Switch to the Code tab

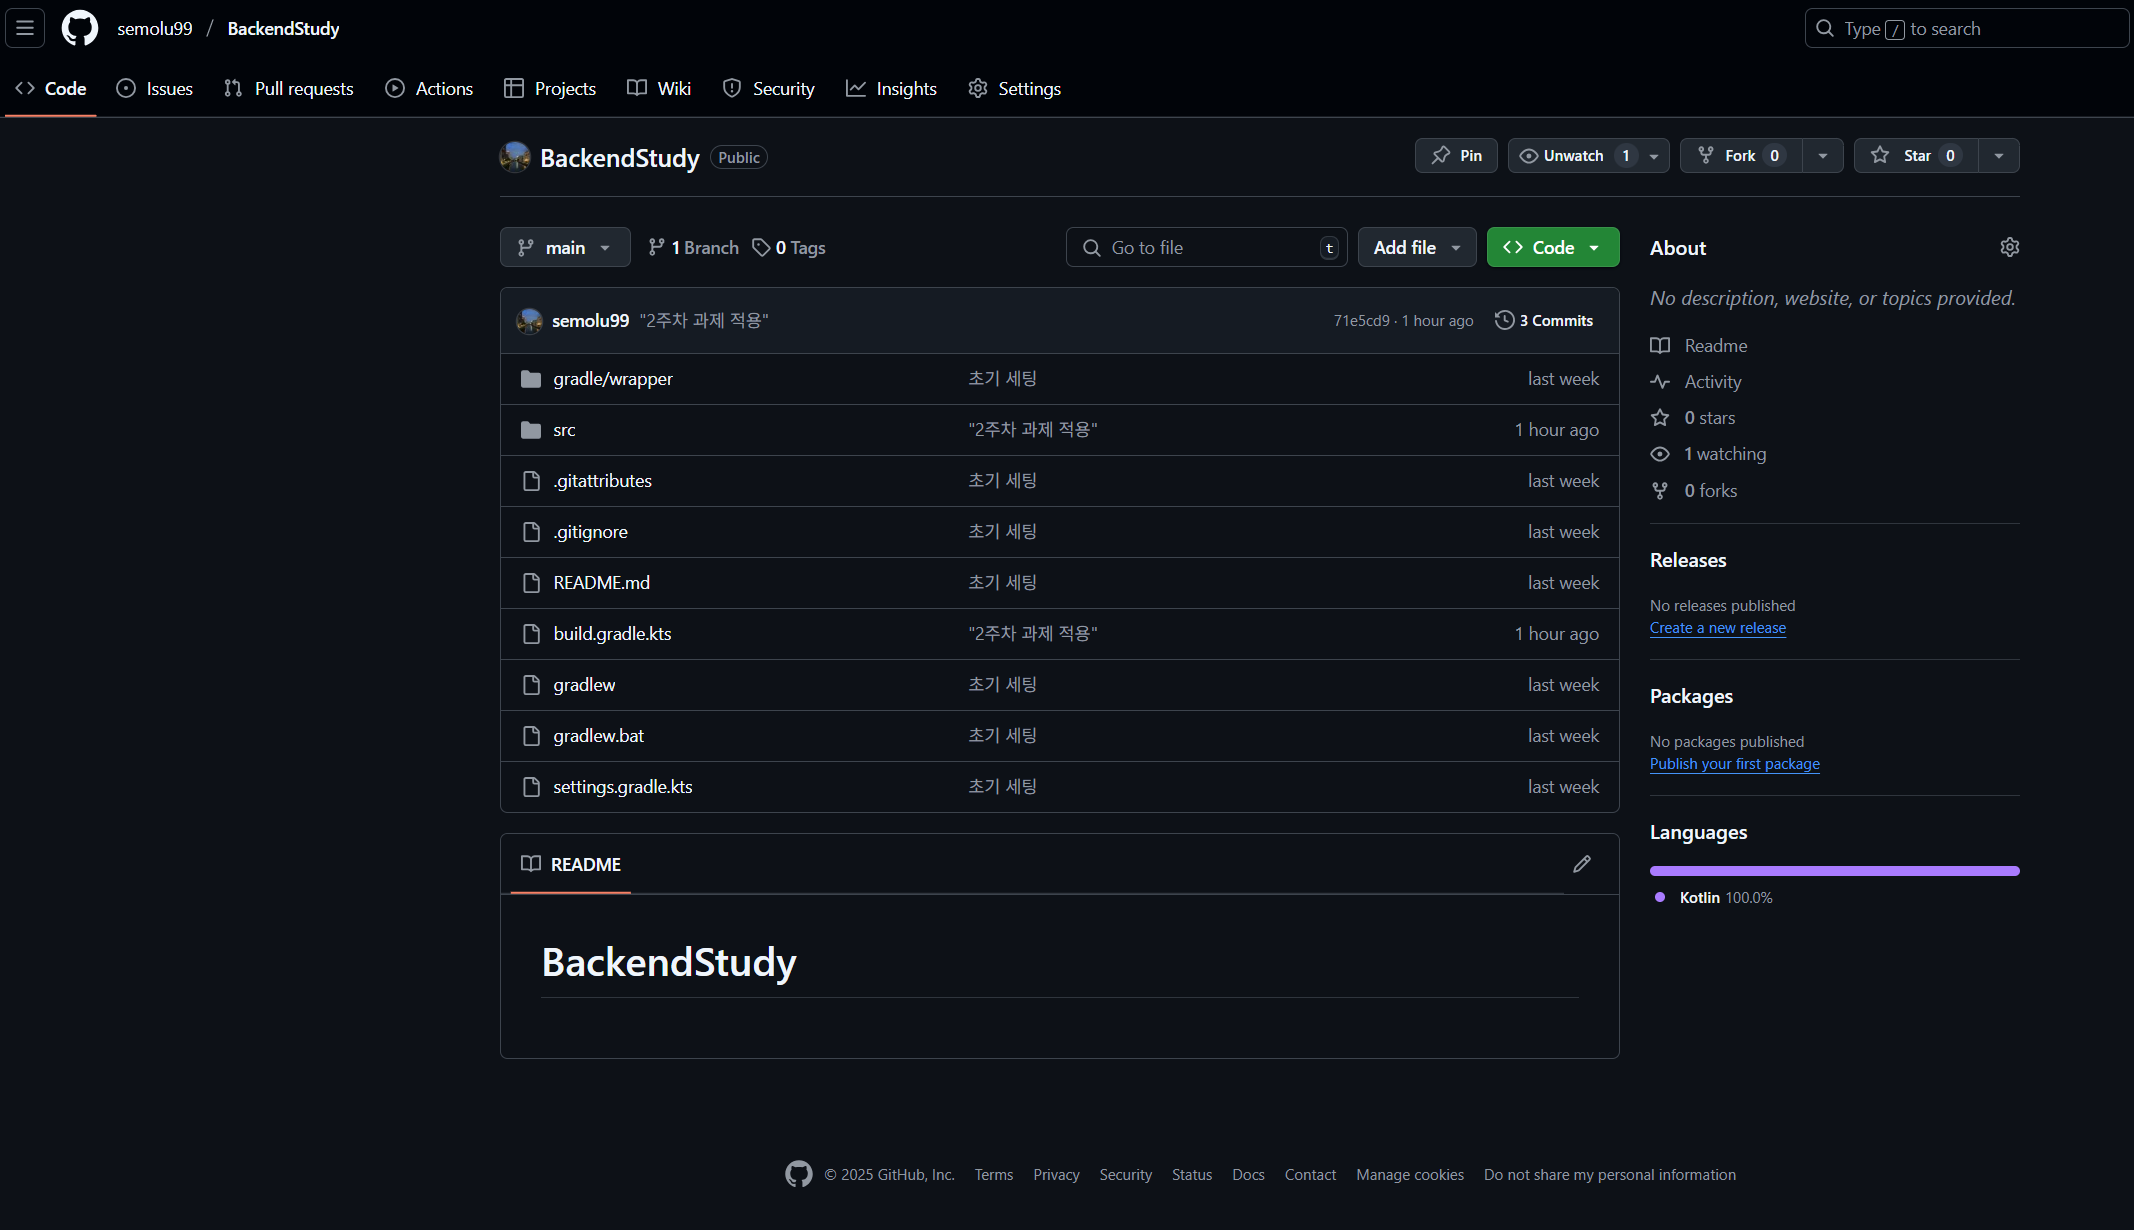point(51,88)
